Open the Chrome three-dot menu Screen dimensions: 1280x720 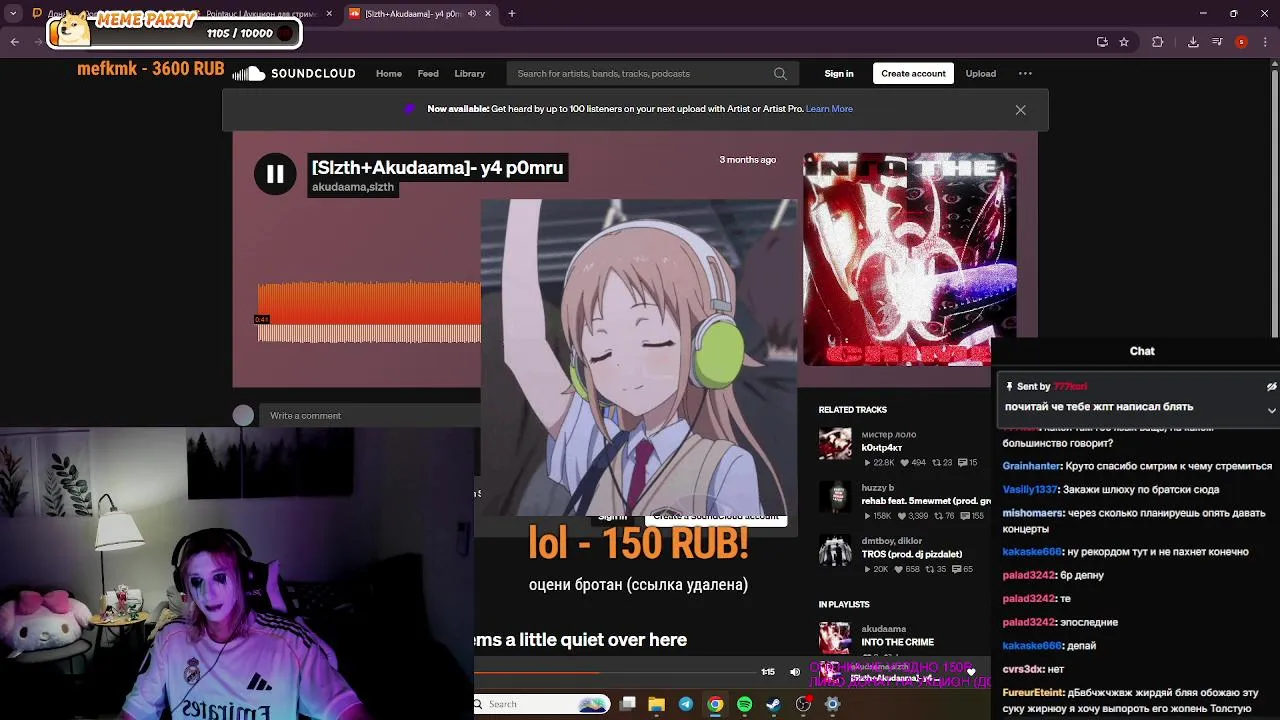click(x=1265, y=42)
